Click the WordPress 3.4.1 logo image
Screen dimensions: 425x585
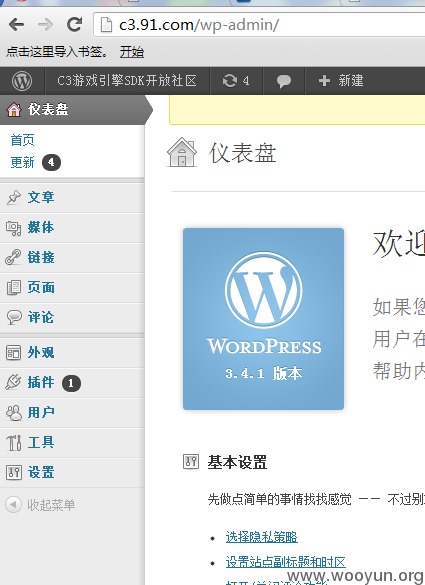(x=263, y=319)
